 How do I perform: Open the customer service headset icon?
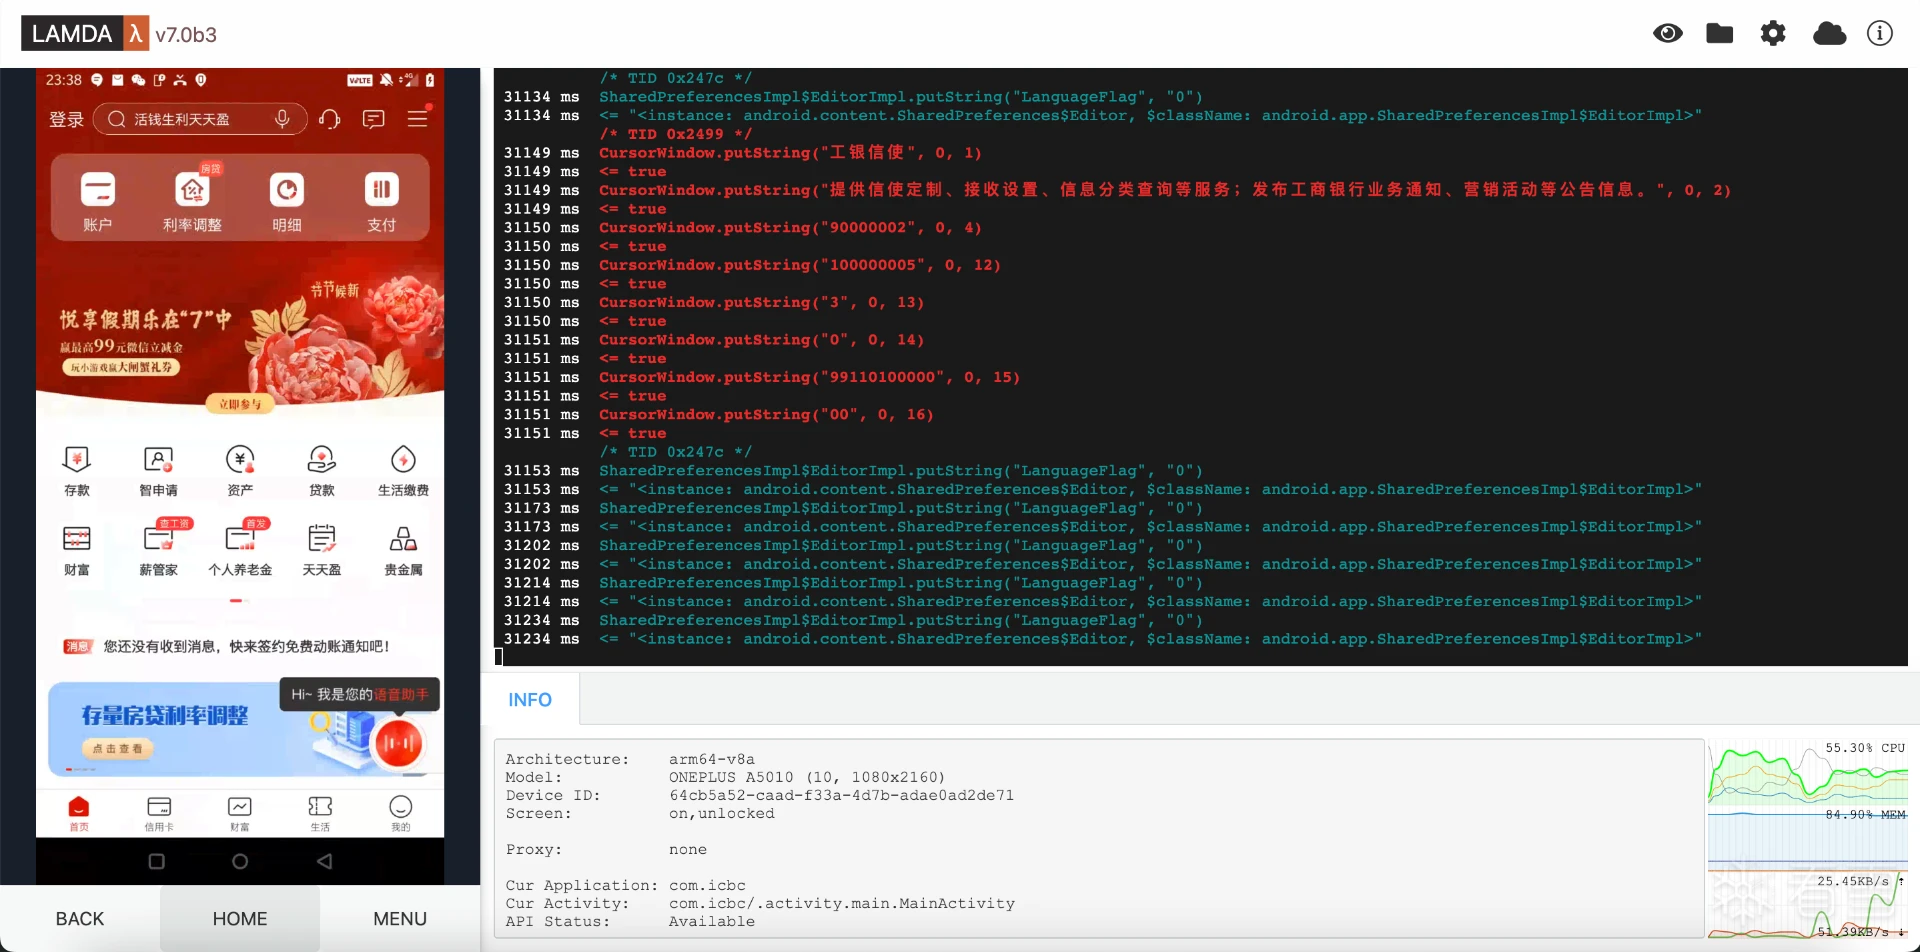(x=330, y=119)
